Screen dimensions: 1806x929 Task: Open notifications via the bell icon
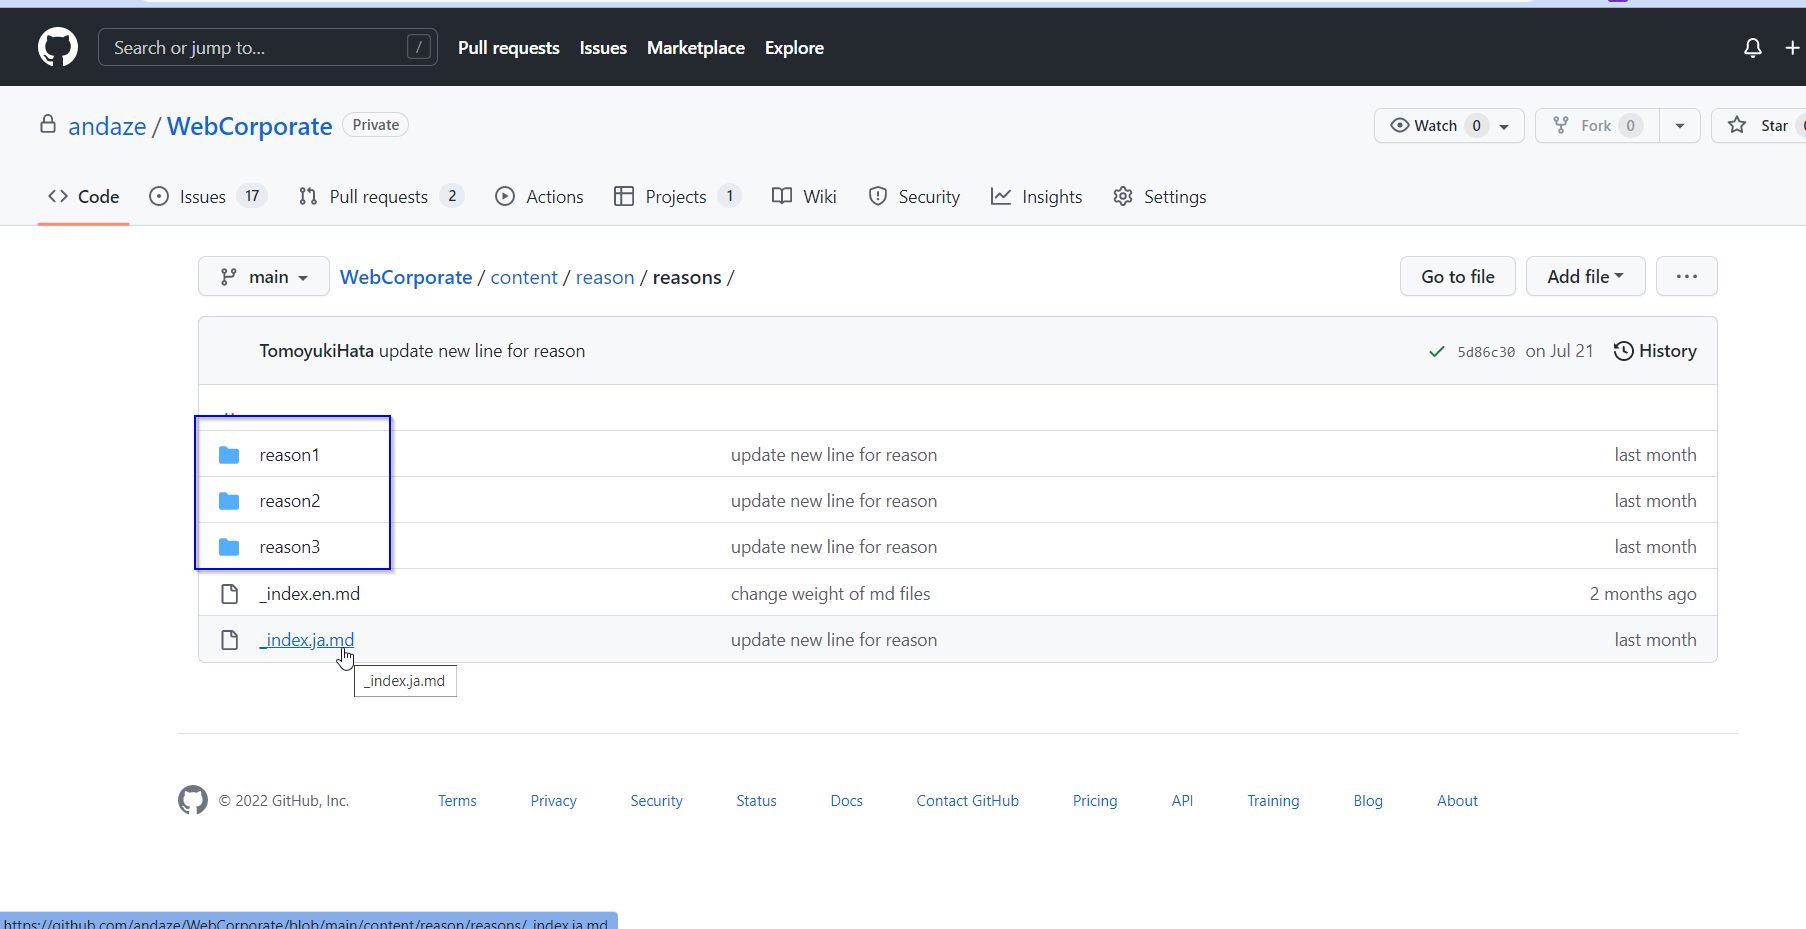pos(1752,47)
